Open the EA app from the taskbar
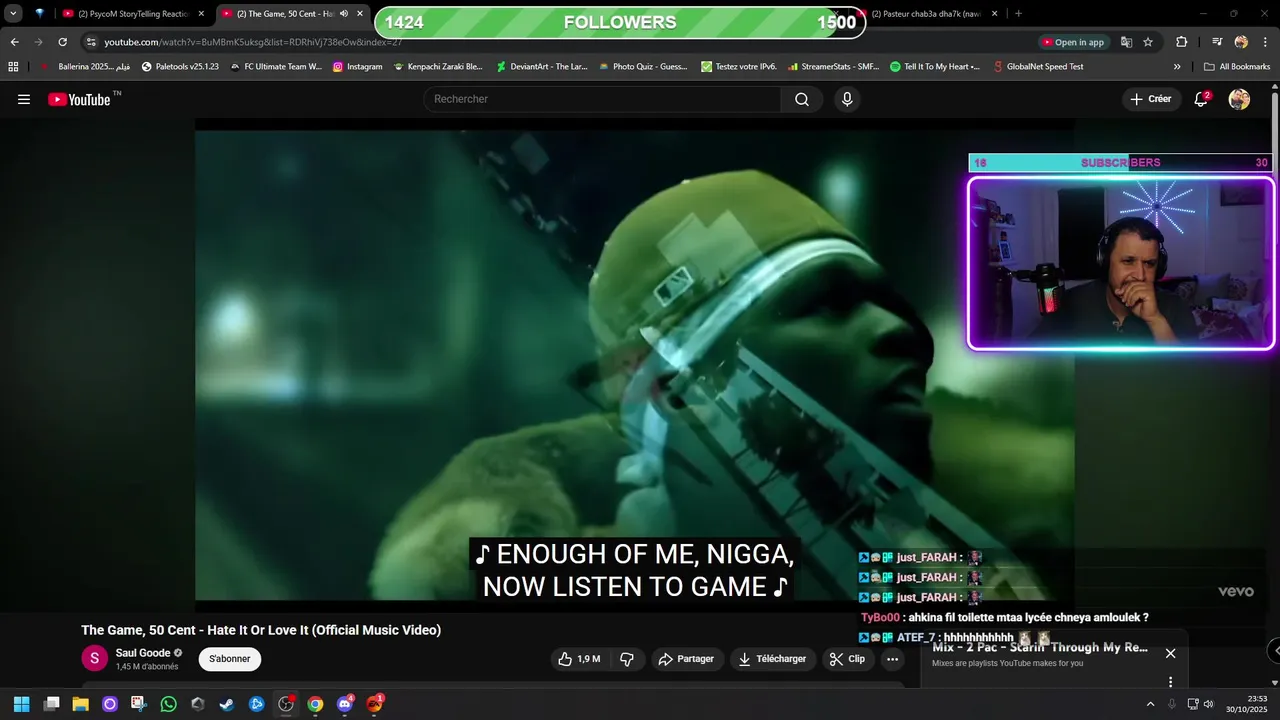Screen dimensions: 1280x720 click(374, 704)
